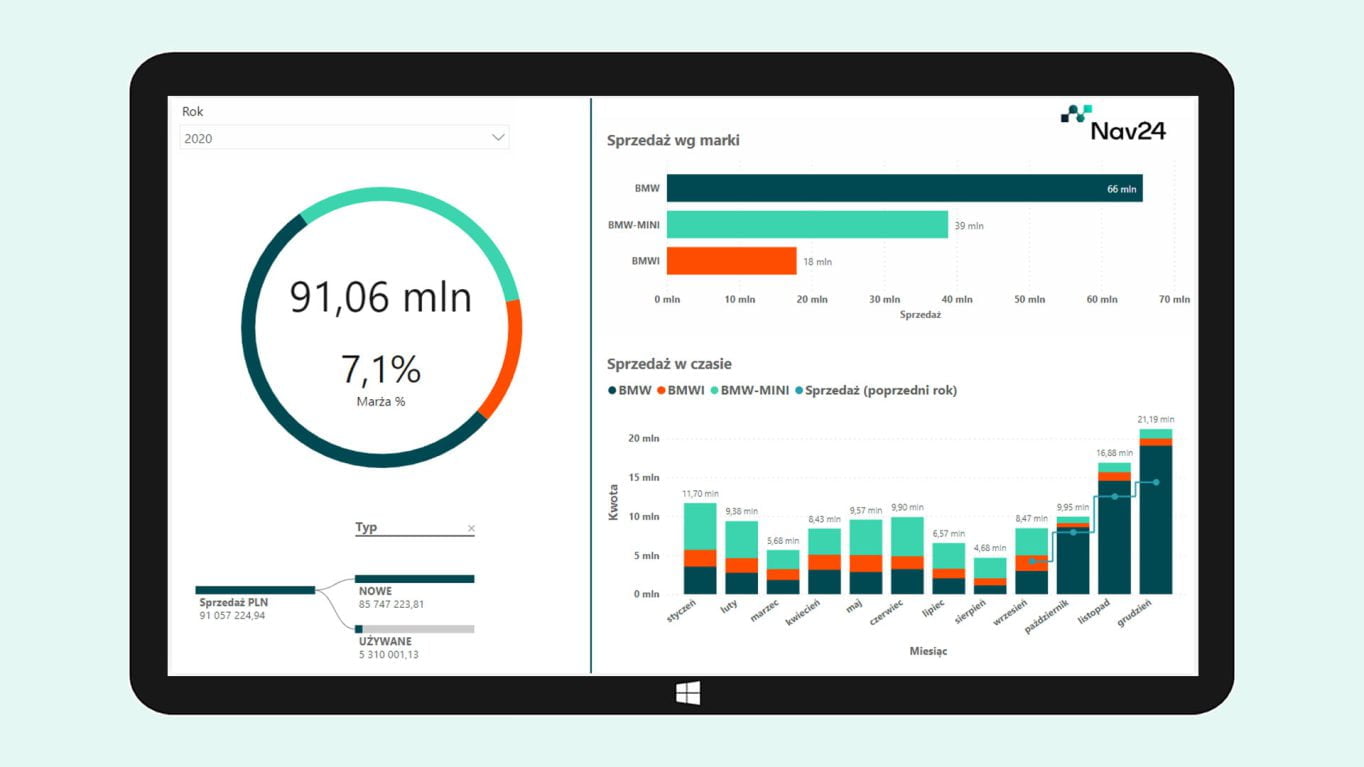Click the Miesiąc axis title
This screenshot has width=1364, height=767.
coord(928,652)
